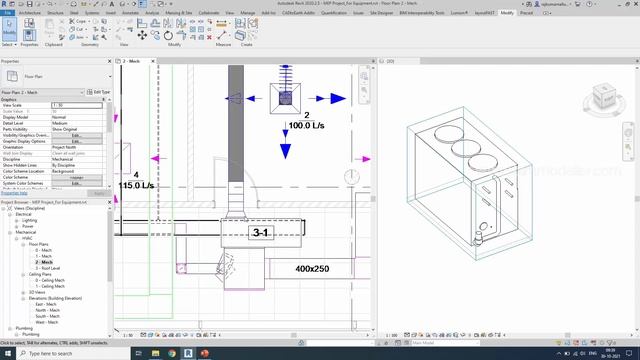The height and width of the screenshot is (360, 640).
Task: Open Chrome from the Windows taskbar
Action: click(x=172, y=353)
